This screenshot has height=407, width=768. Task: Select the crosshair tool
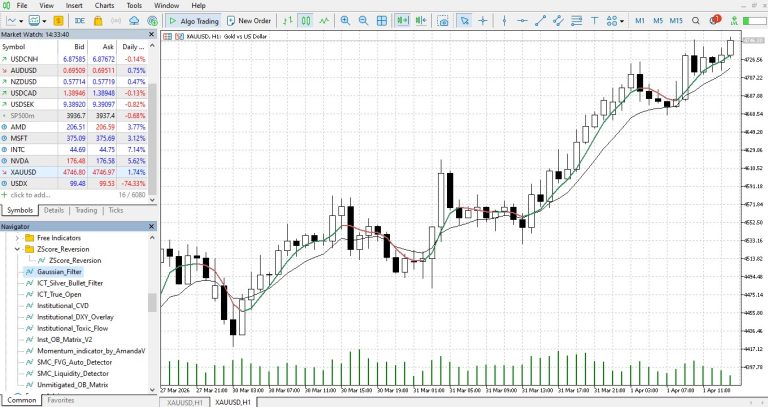pyautogui.click(x=483, y=21)
